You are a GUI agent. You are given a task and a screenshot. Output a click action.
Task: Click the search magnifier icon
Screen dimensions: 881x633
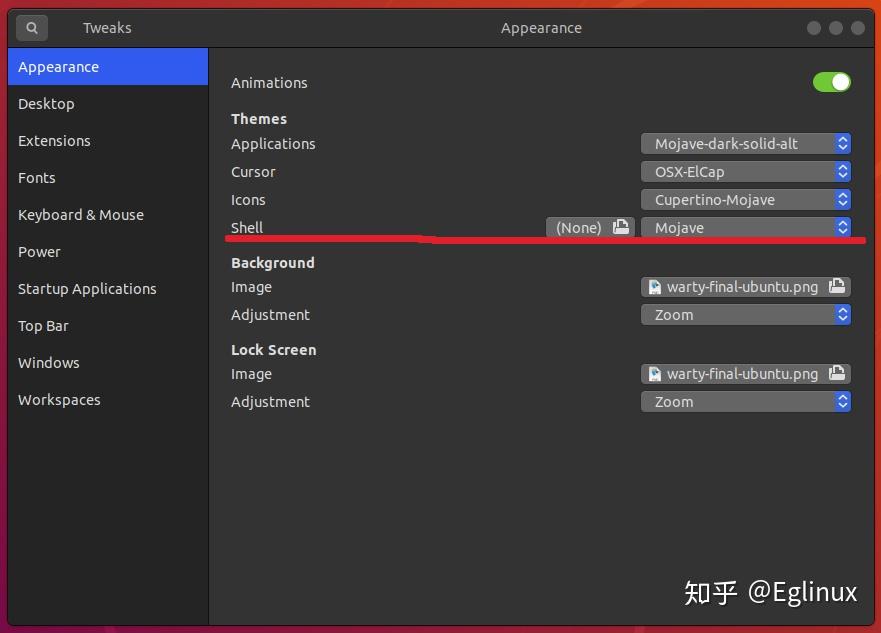pos(31,27)
